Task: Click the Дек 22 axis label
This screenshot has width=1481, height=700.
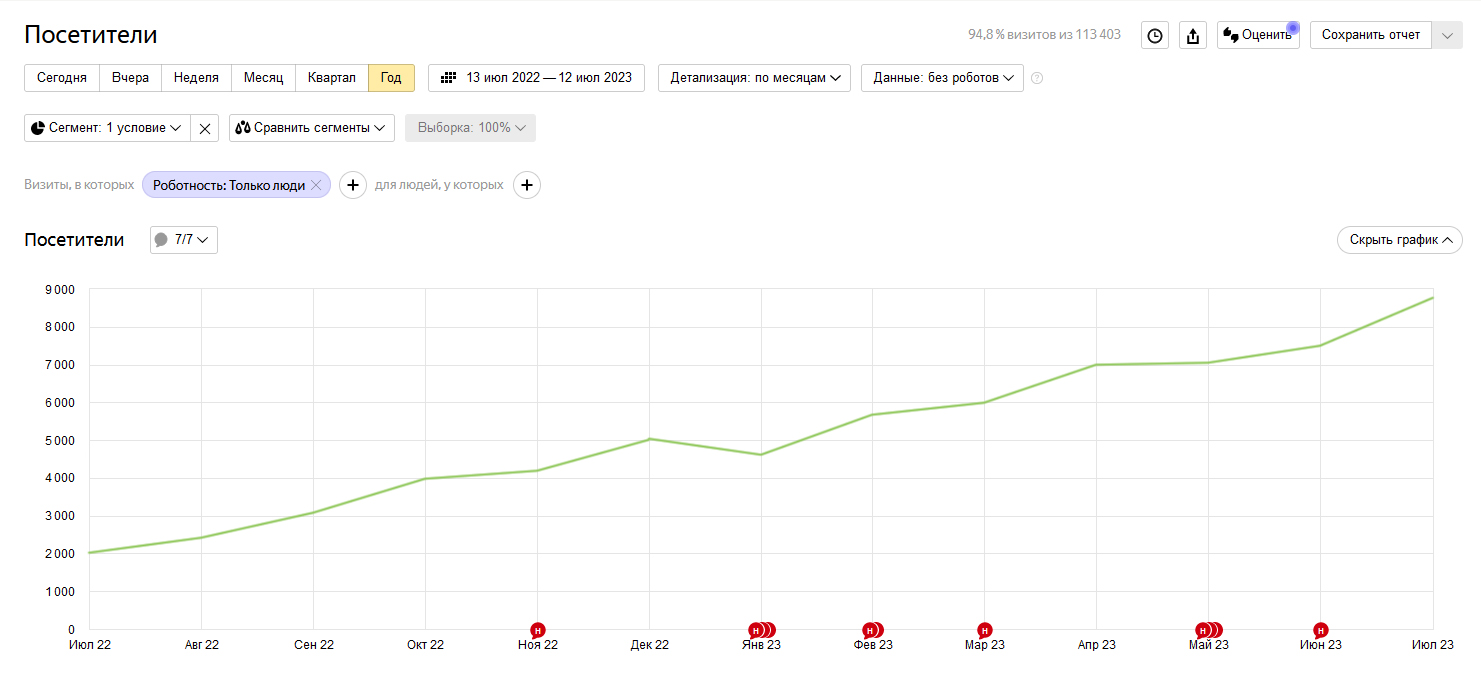Action: (650, 645)
